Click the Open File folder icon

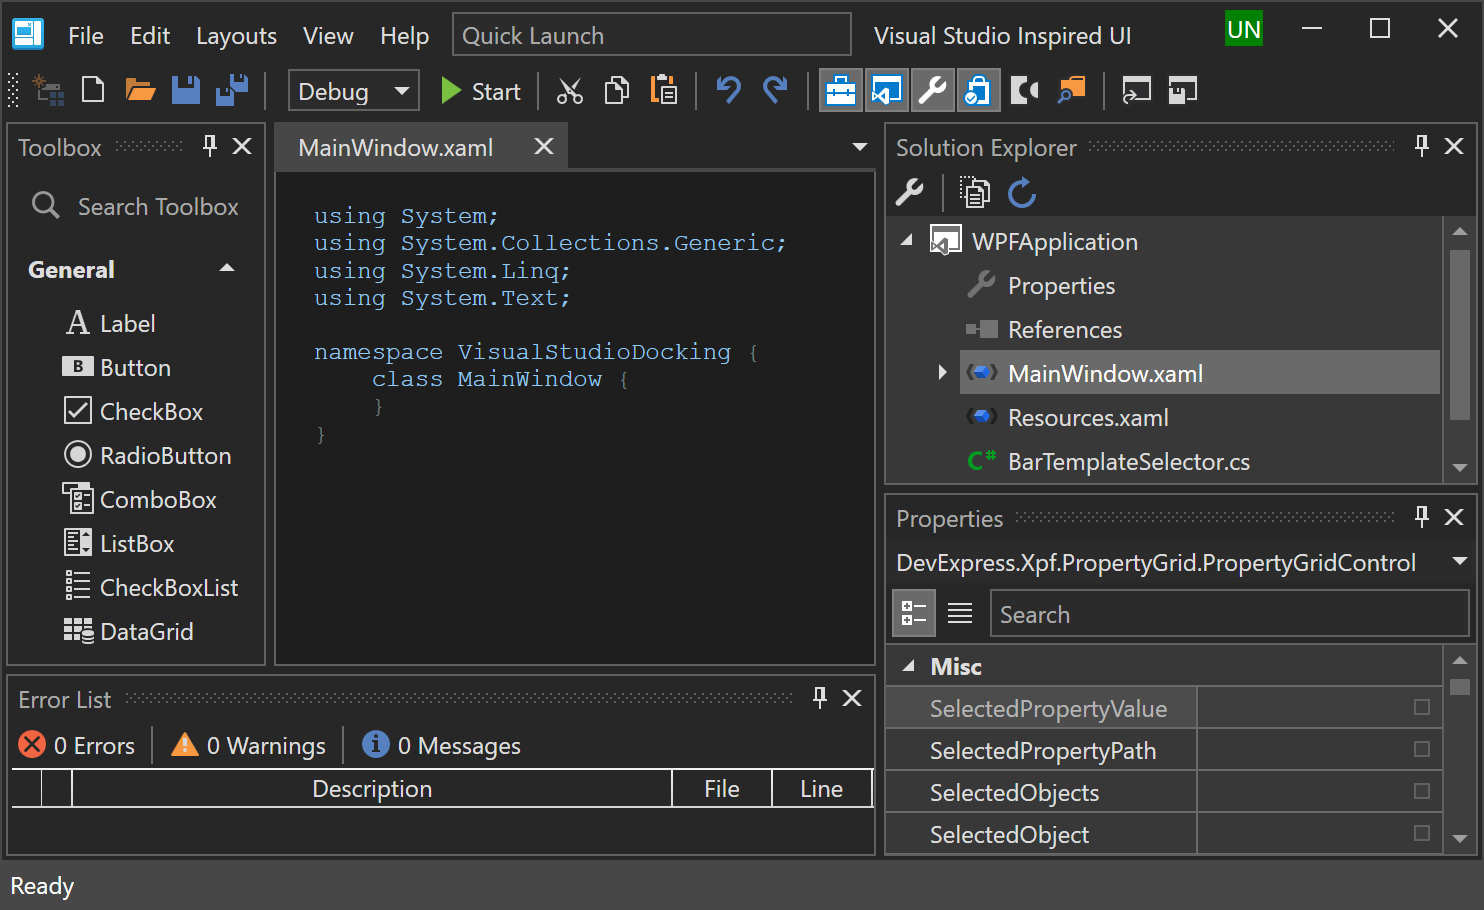pos(140,91)
